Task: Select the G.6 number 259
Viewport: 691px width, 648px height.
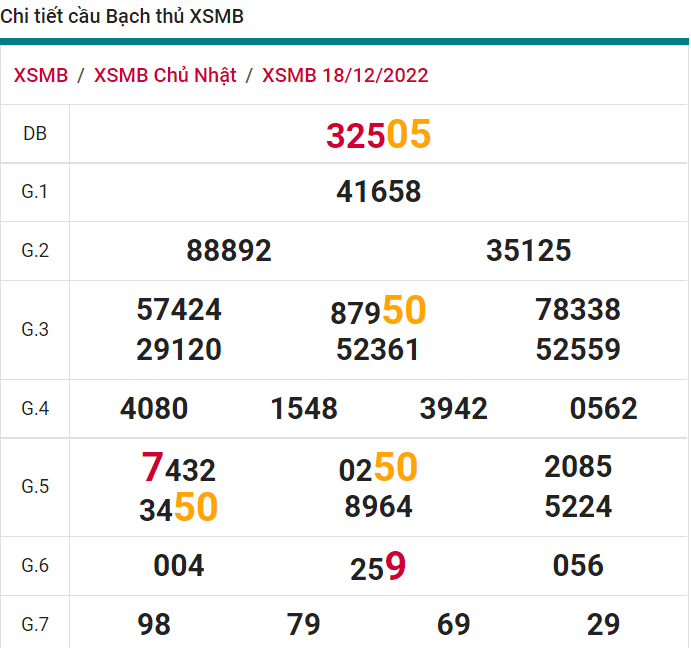Action: 378,567
